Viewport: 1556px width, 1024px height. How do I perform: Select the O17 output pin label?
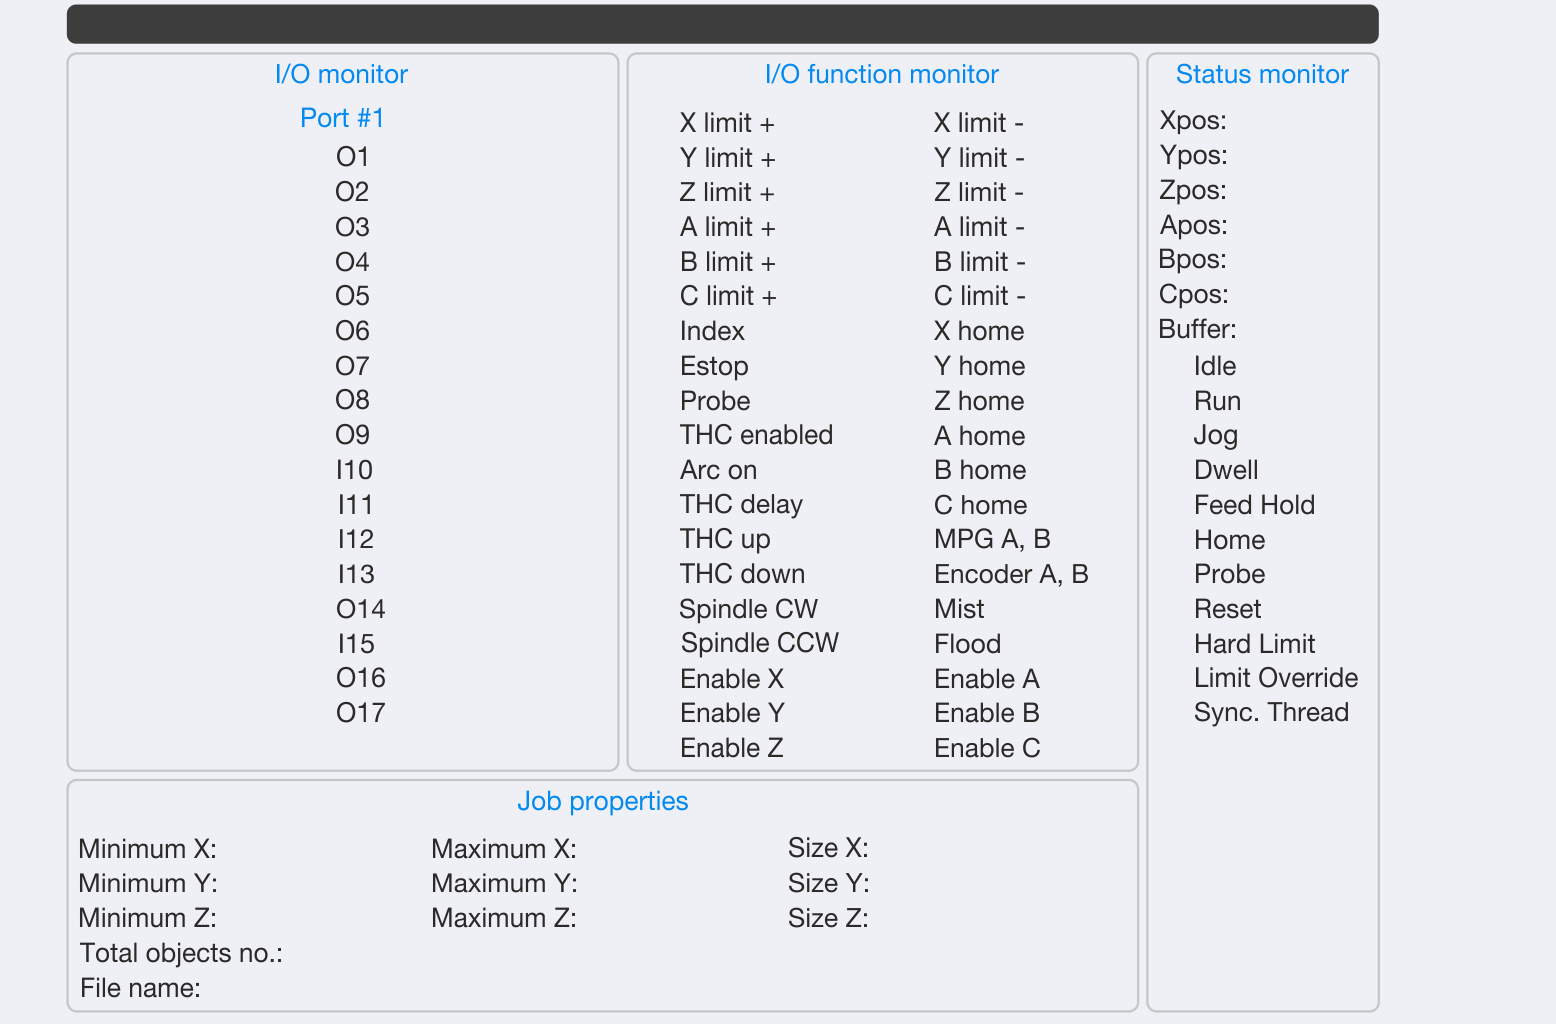pos(360,713)
